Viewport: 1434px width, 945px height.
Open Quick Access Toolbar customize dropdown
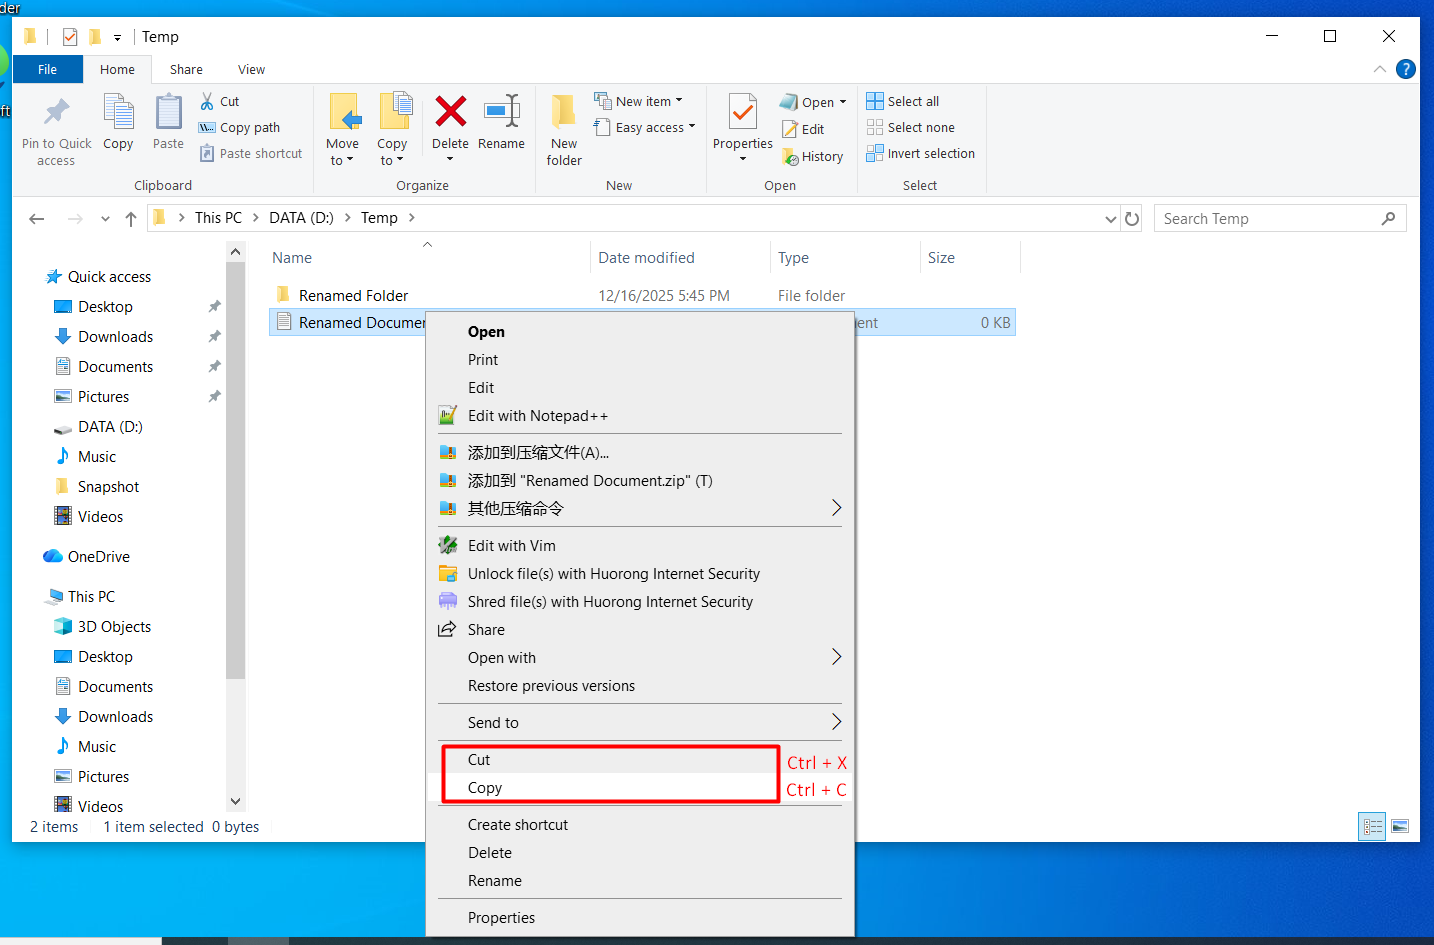click(117, 38)
